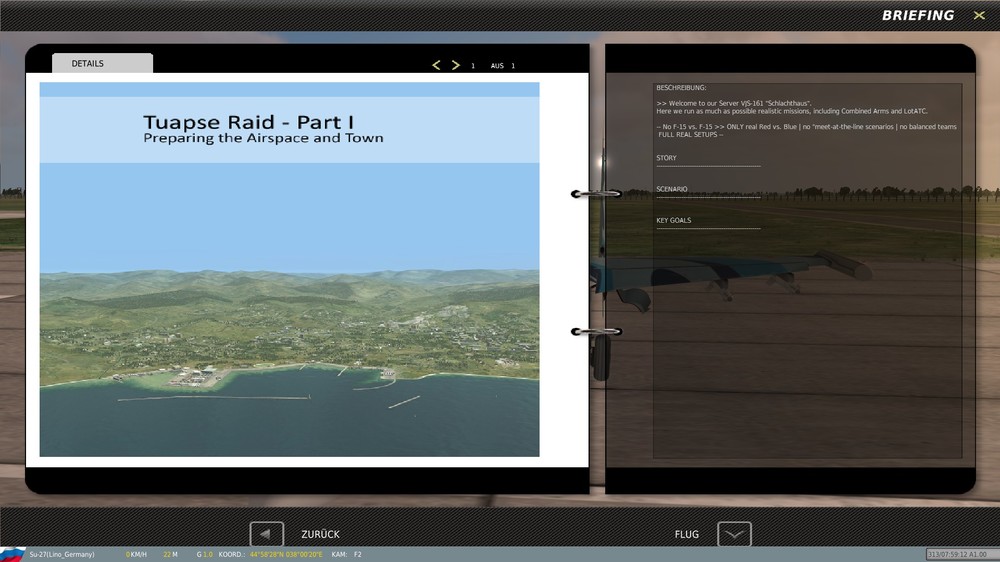Click the chevron button next to FLUG

coord(734,534)
